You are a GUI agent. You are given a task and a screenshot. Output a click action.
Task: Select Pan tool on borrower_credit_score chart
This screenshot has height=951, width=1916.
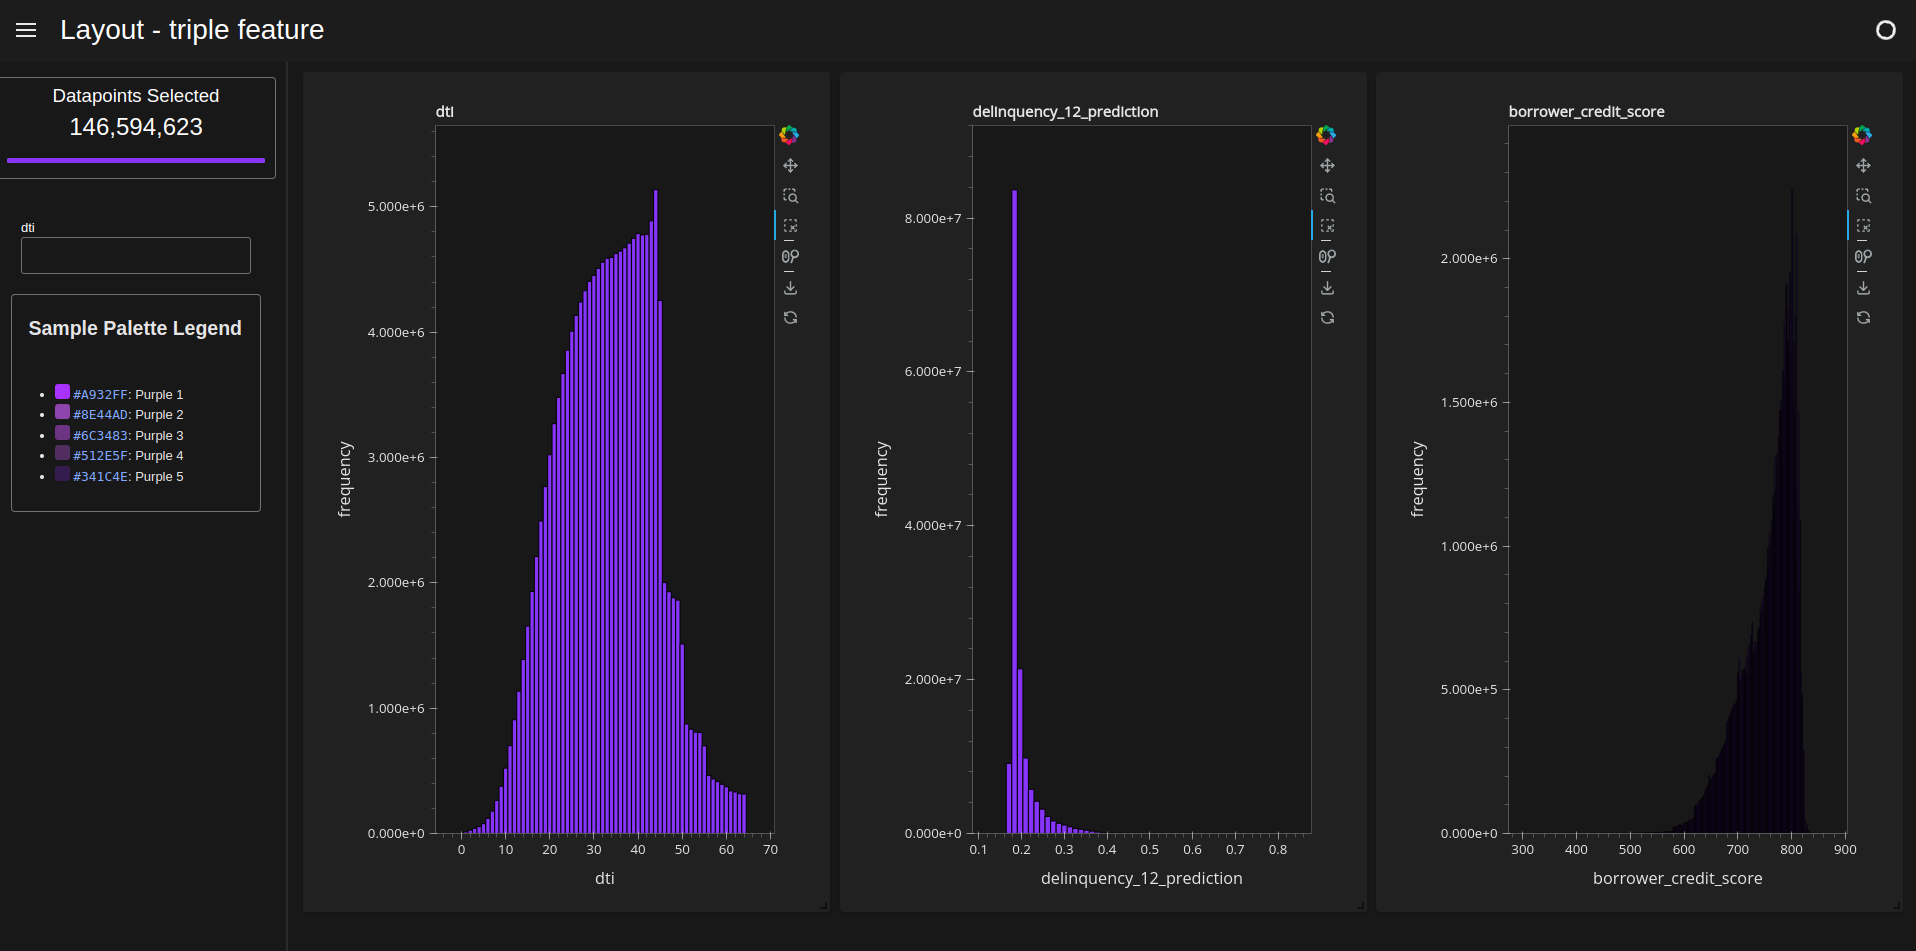pos(1863,166)
